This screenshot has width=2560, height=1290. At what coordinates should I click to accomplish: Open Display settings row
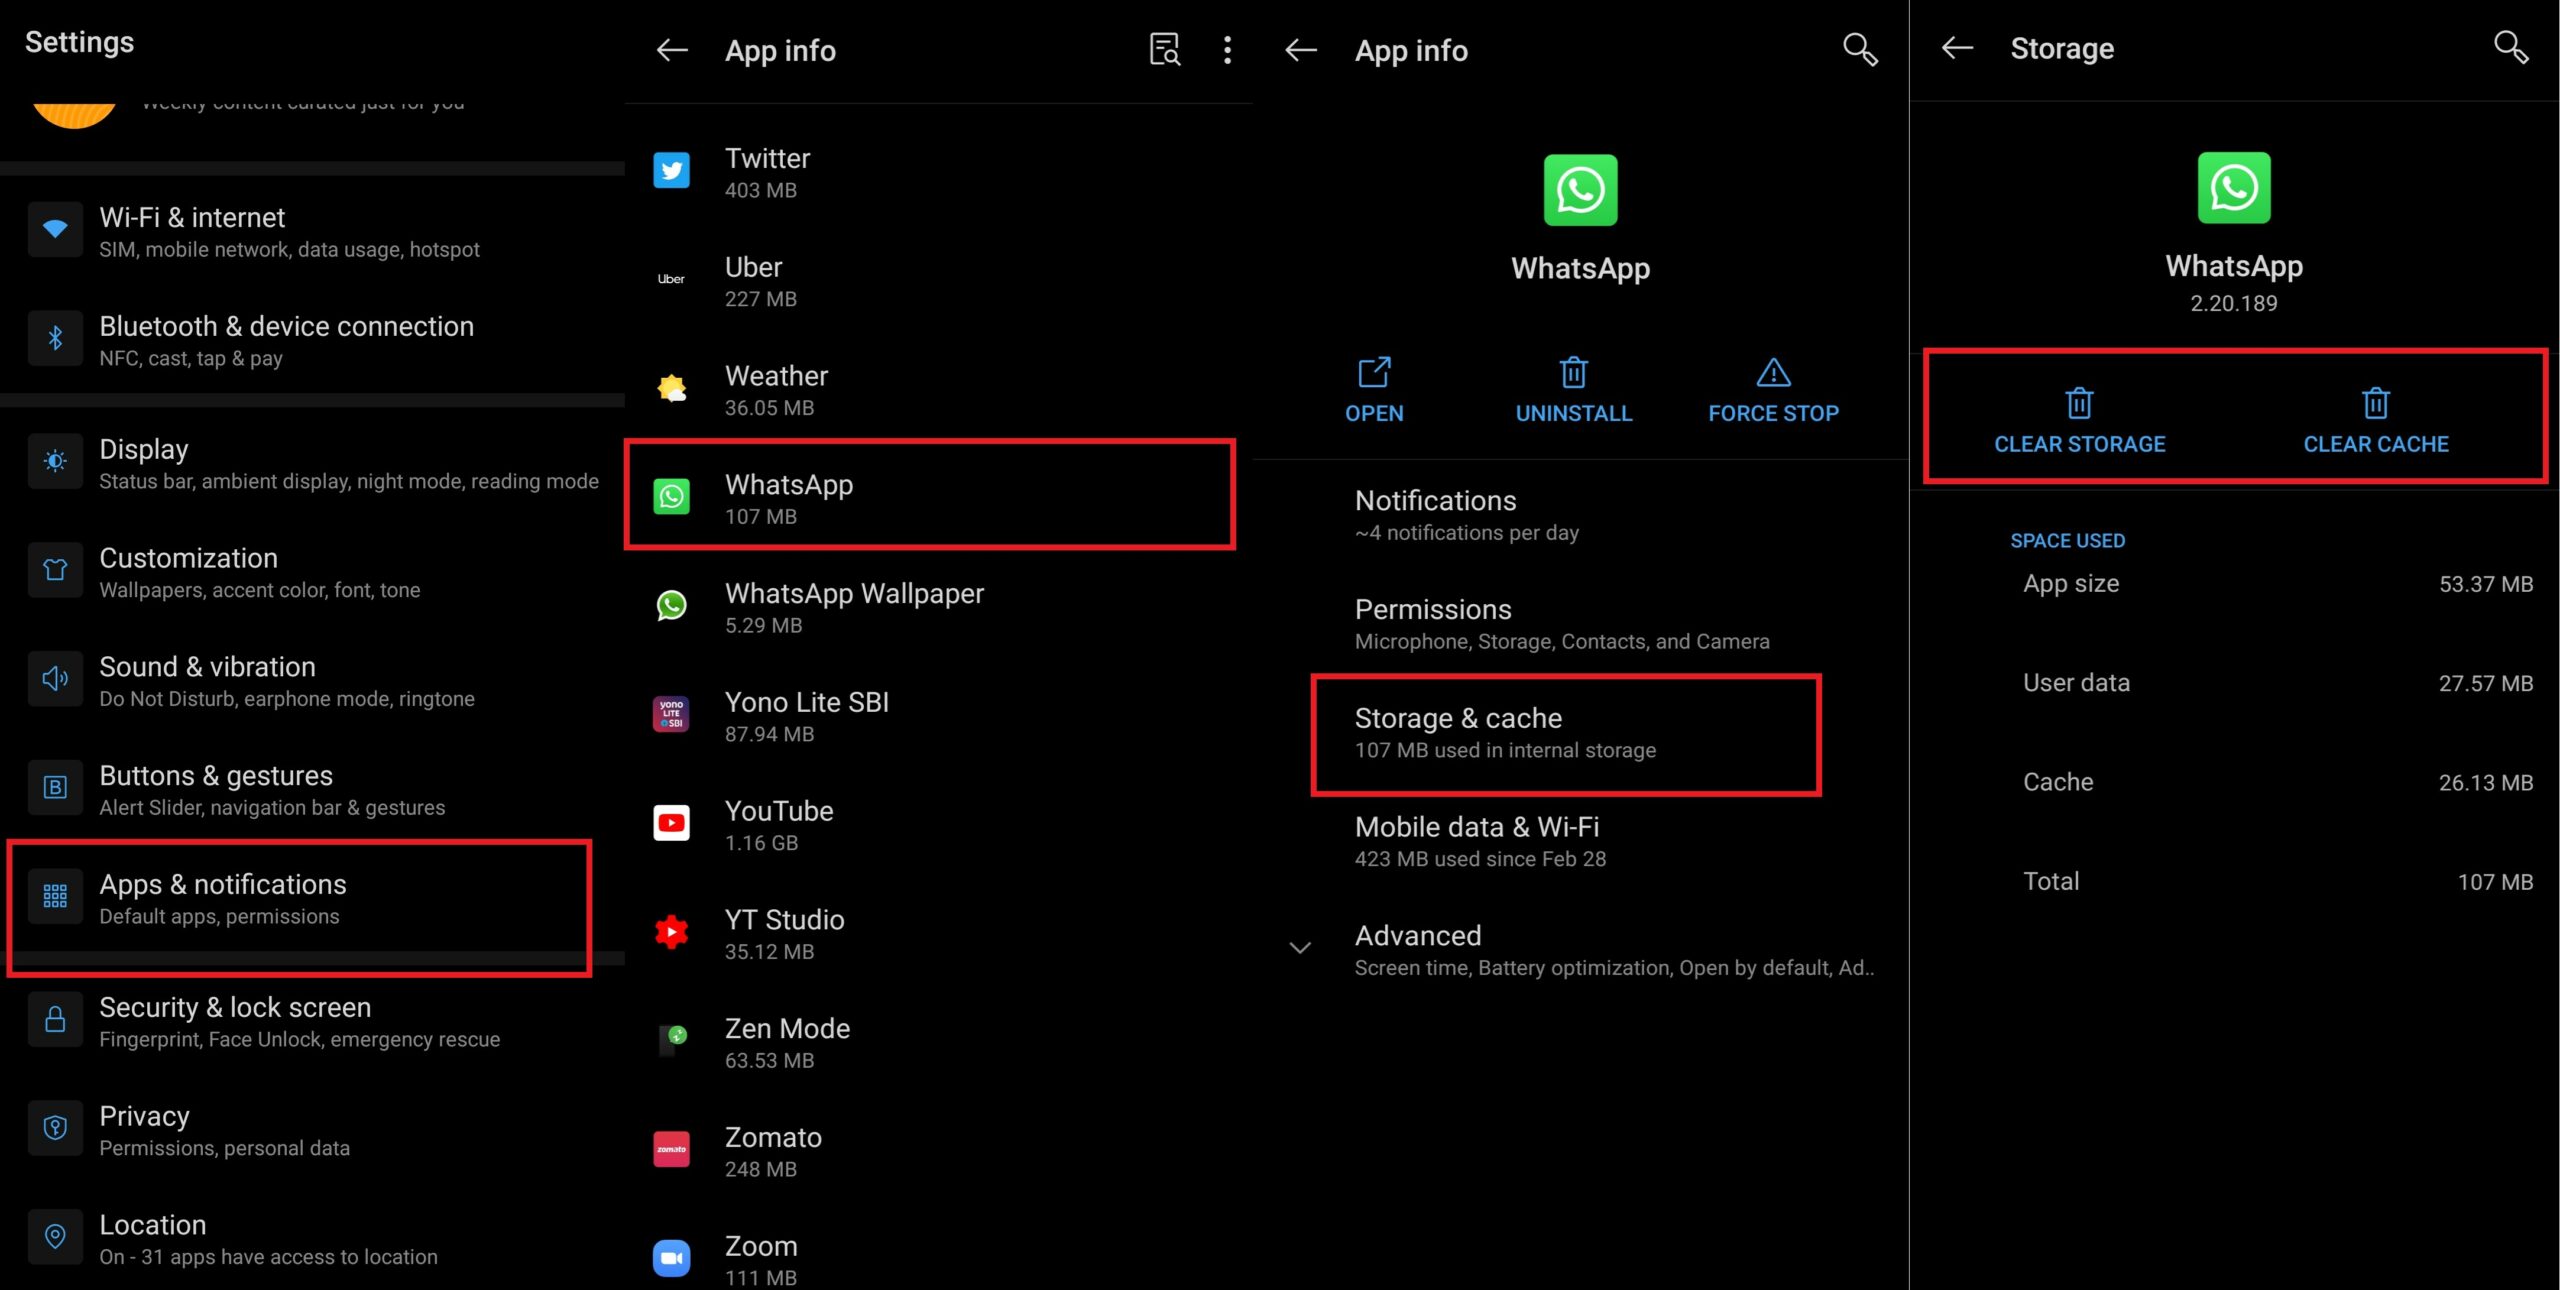(312, 463)
